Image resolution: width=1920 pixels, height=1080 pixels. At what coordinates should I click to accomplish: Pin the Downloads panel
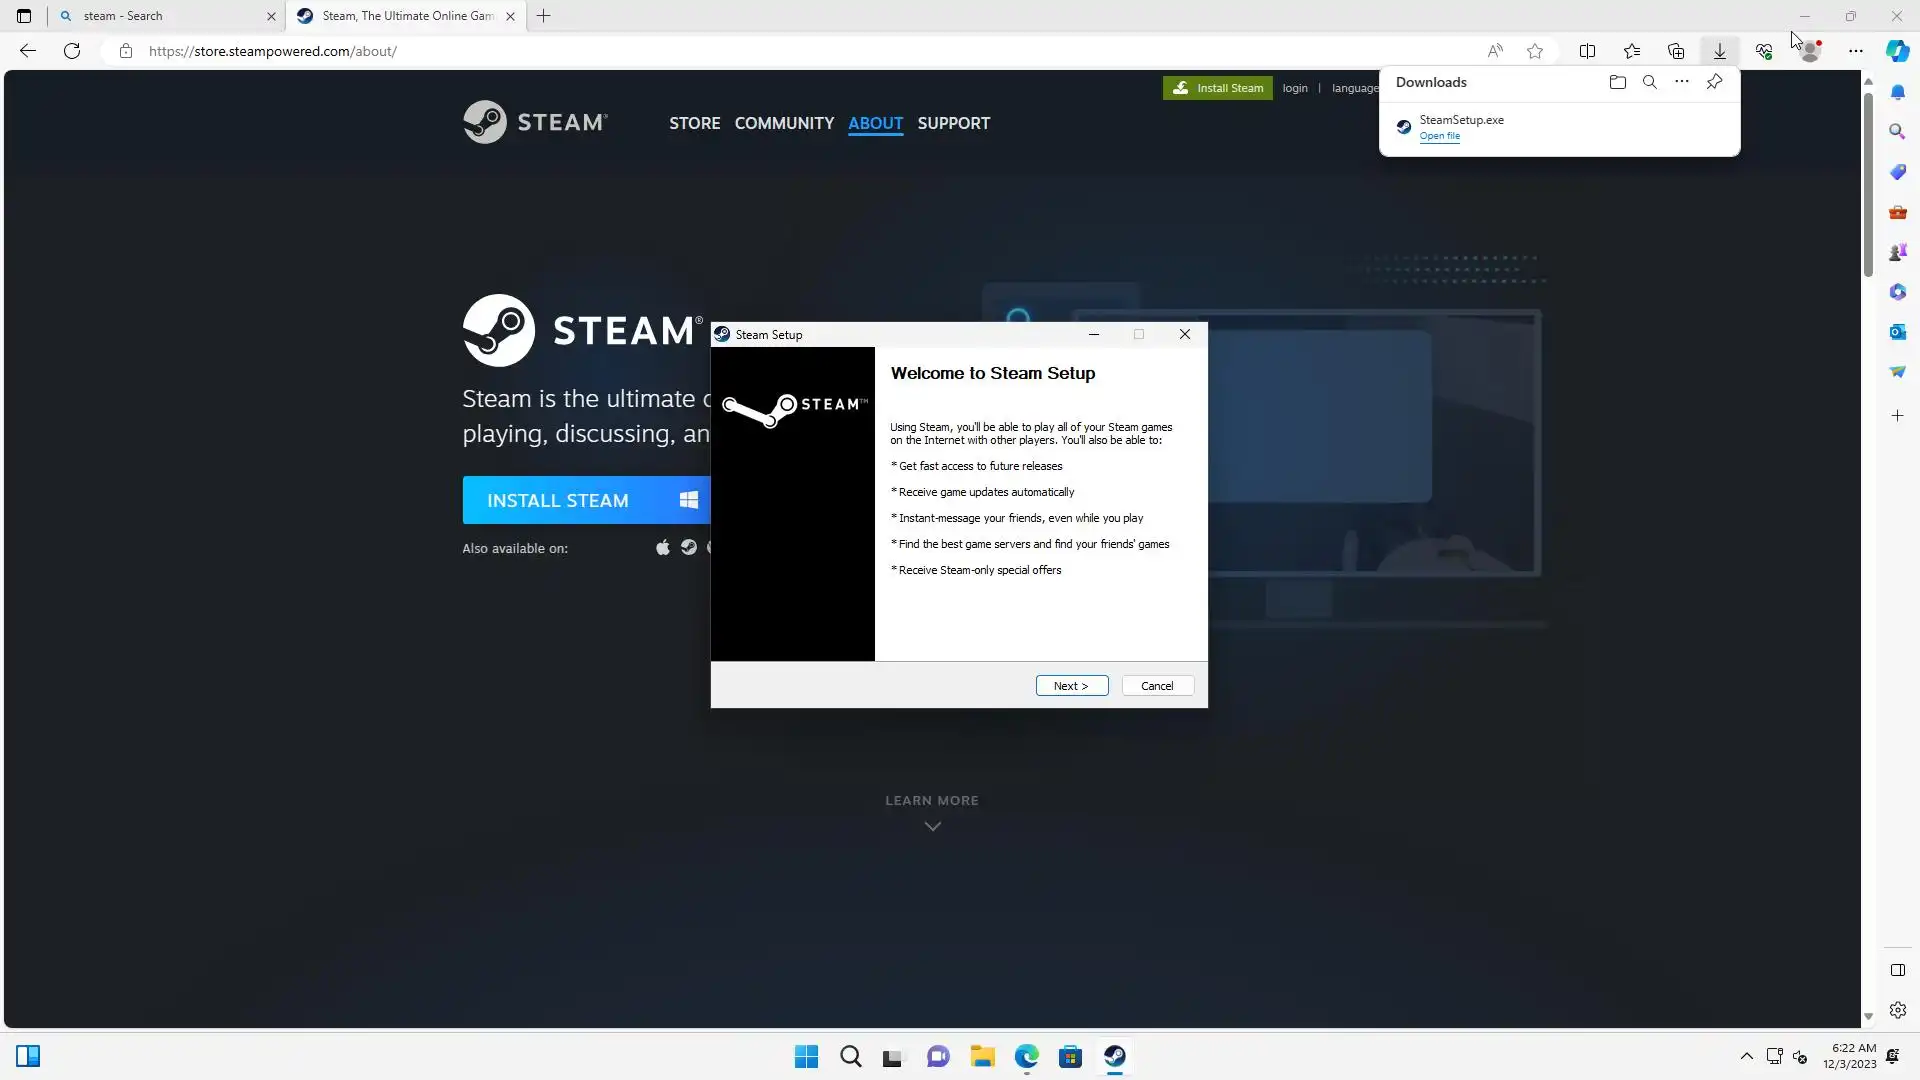coord(1714,82)
